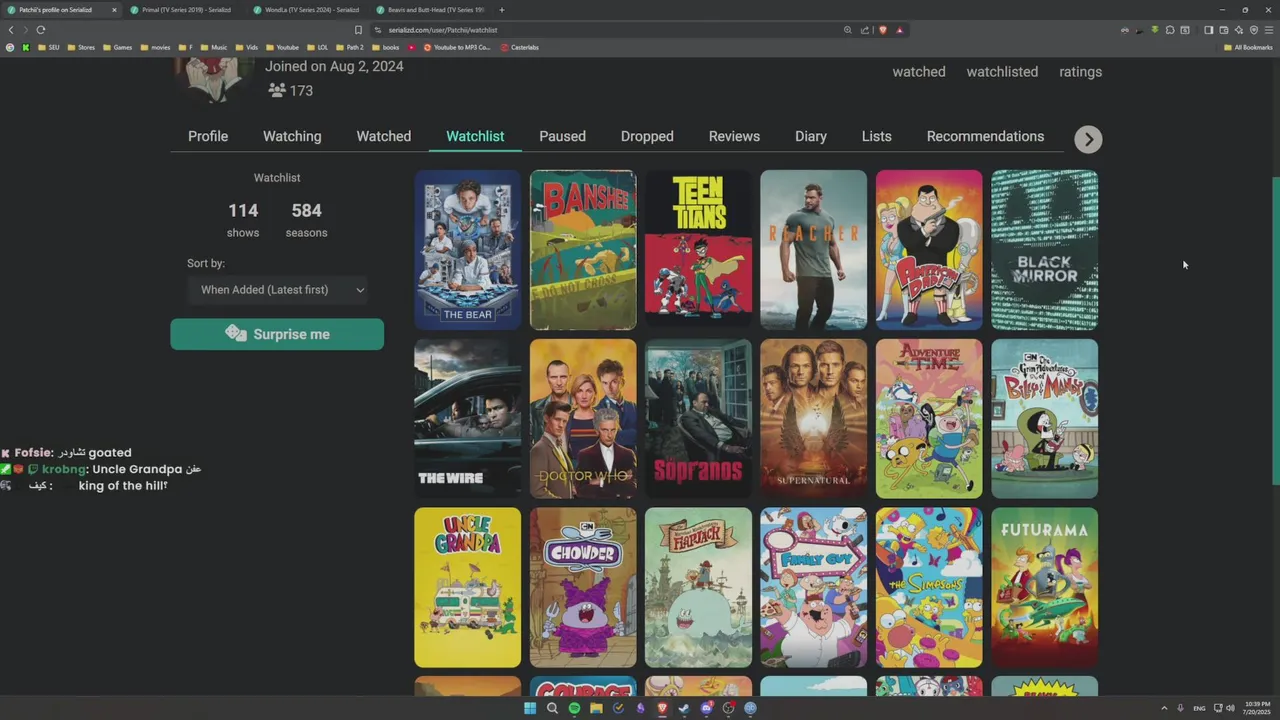Click the bookmark icon beside address bar
Screen dimensions: 1280x720
click(358, 30)
